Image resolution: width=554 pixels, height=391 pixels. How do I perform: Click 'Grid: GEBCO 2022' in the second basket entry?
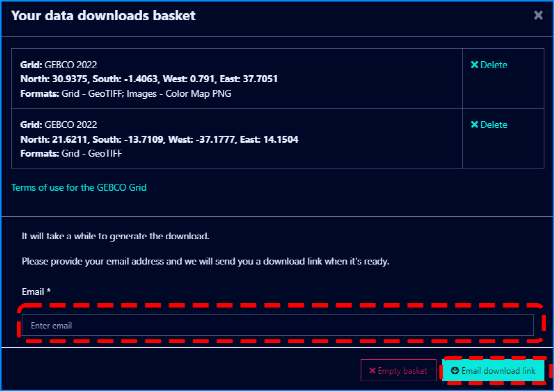(59, 125)
